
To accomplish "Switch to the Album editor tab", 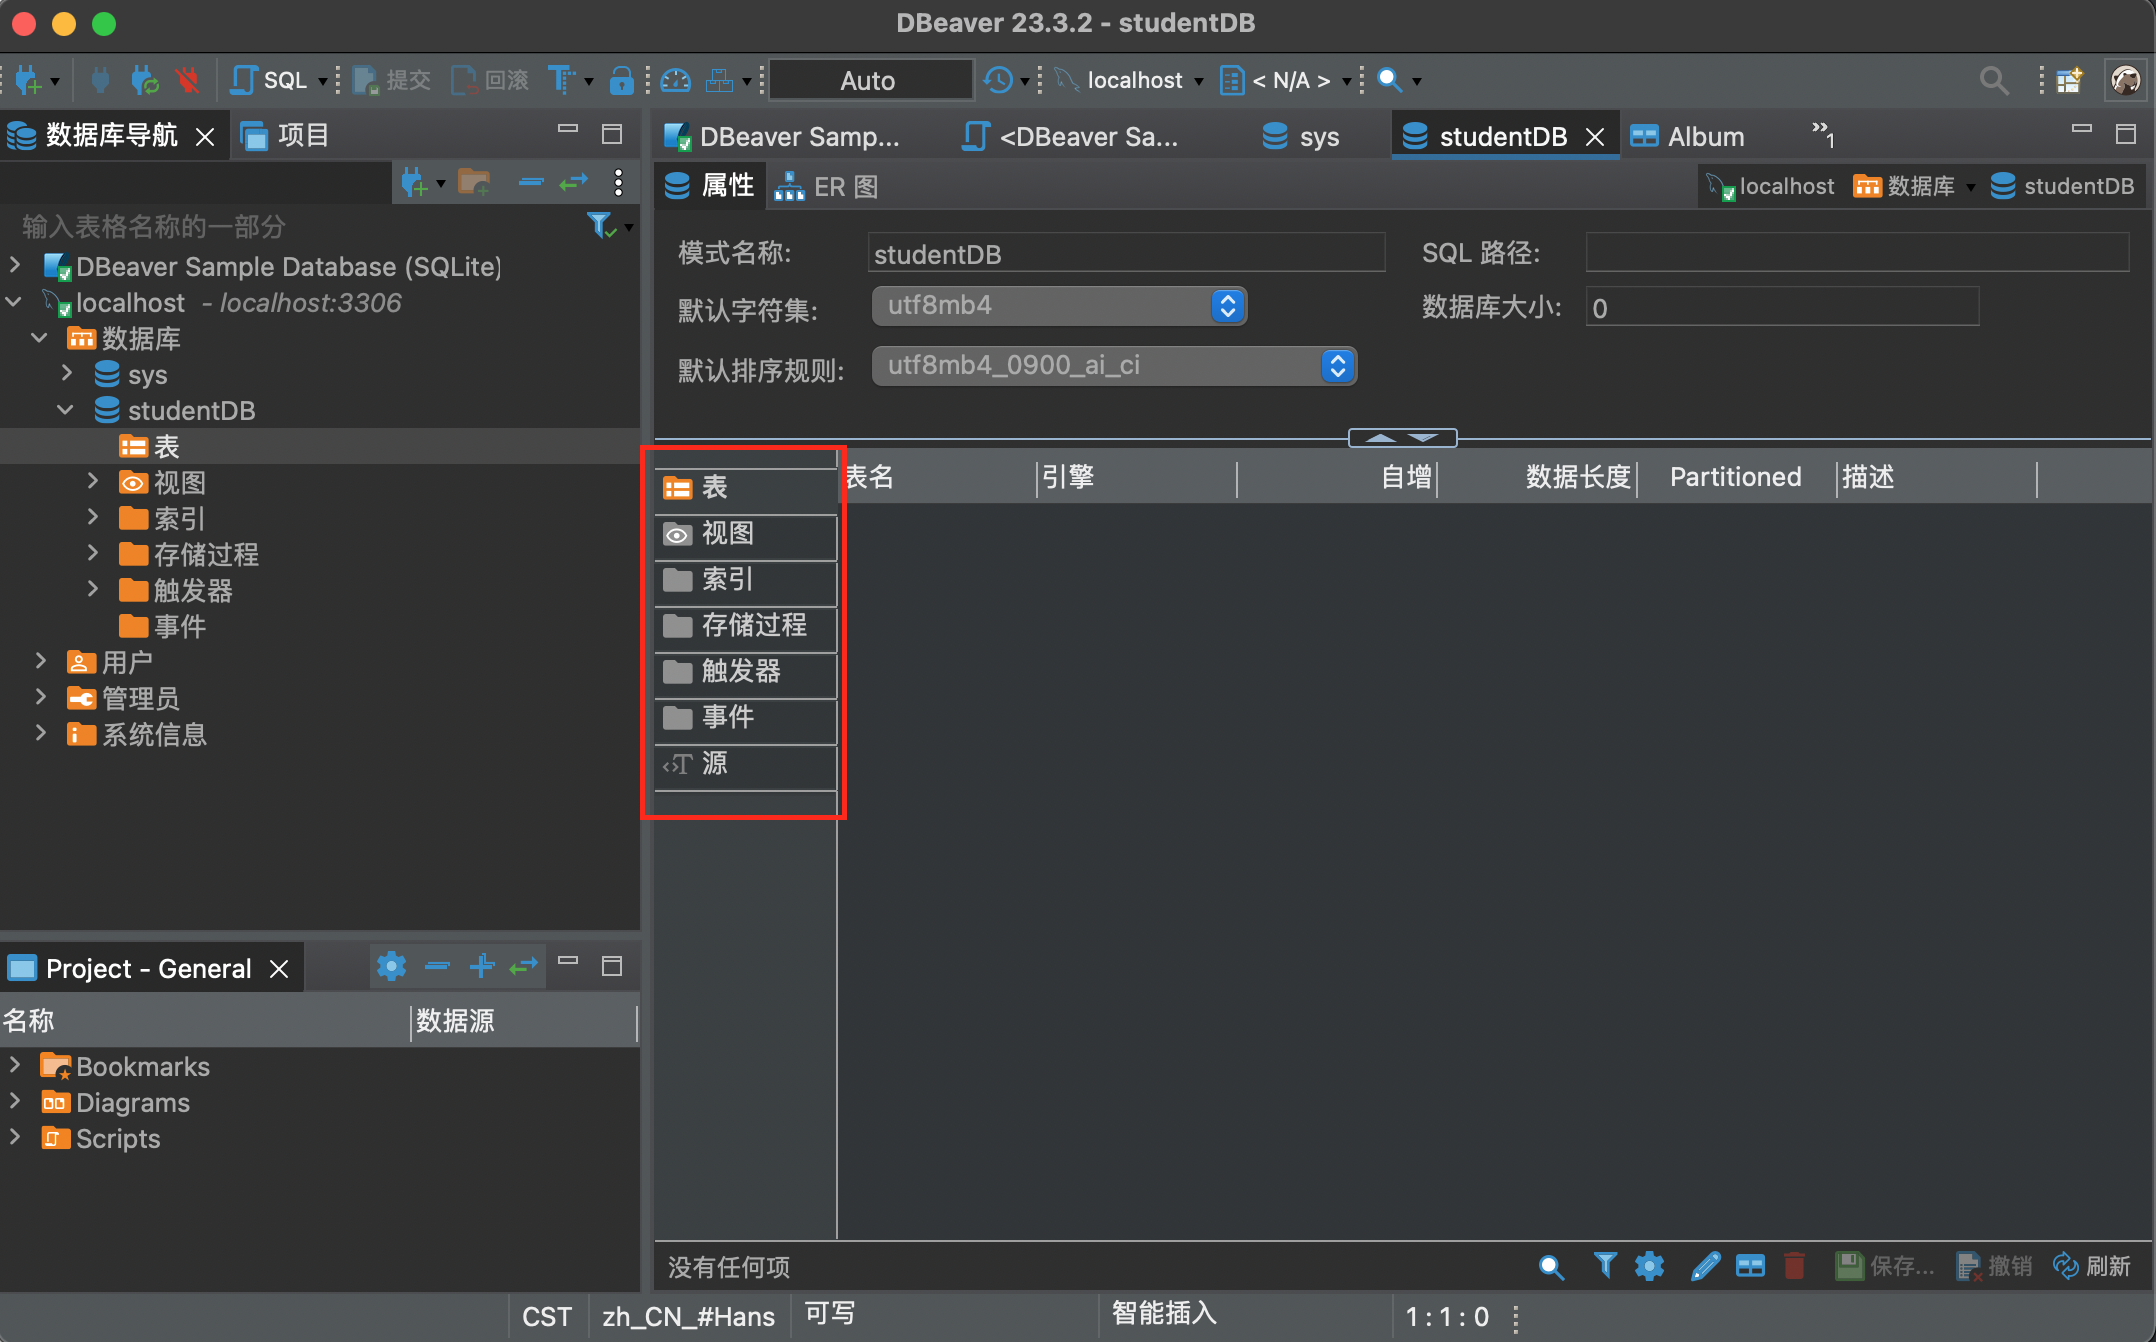I will click(1688, 136).
